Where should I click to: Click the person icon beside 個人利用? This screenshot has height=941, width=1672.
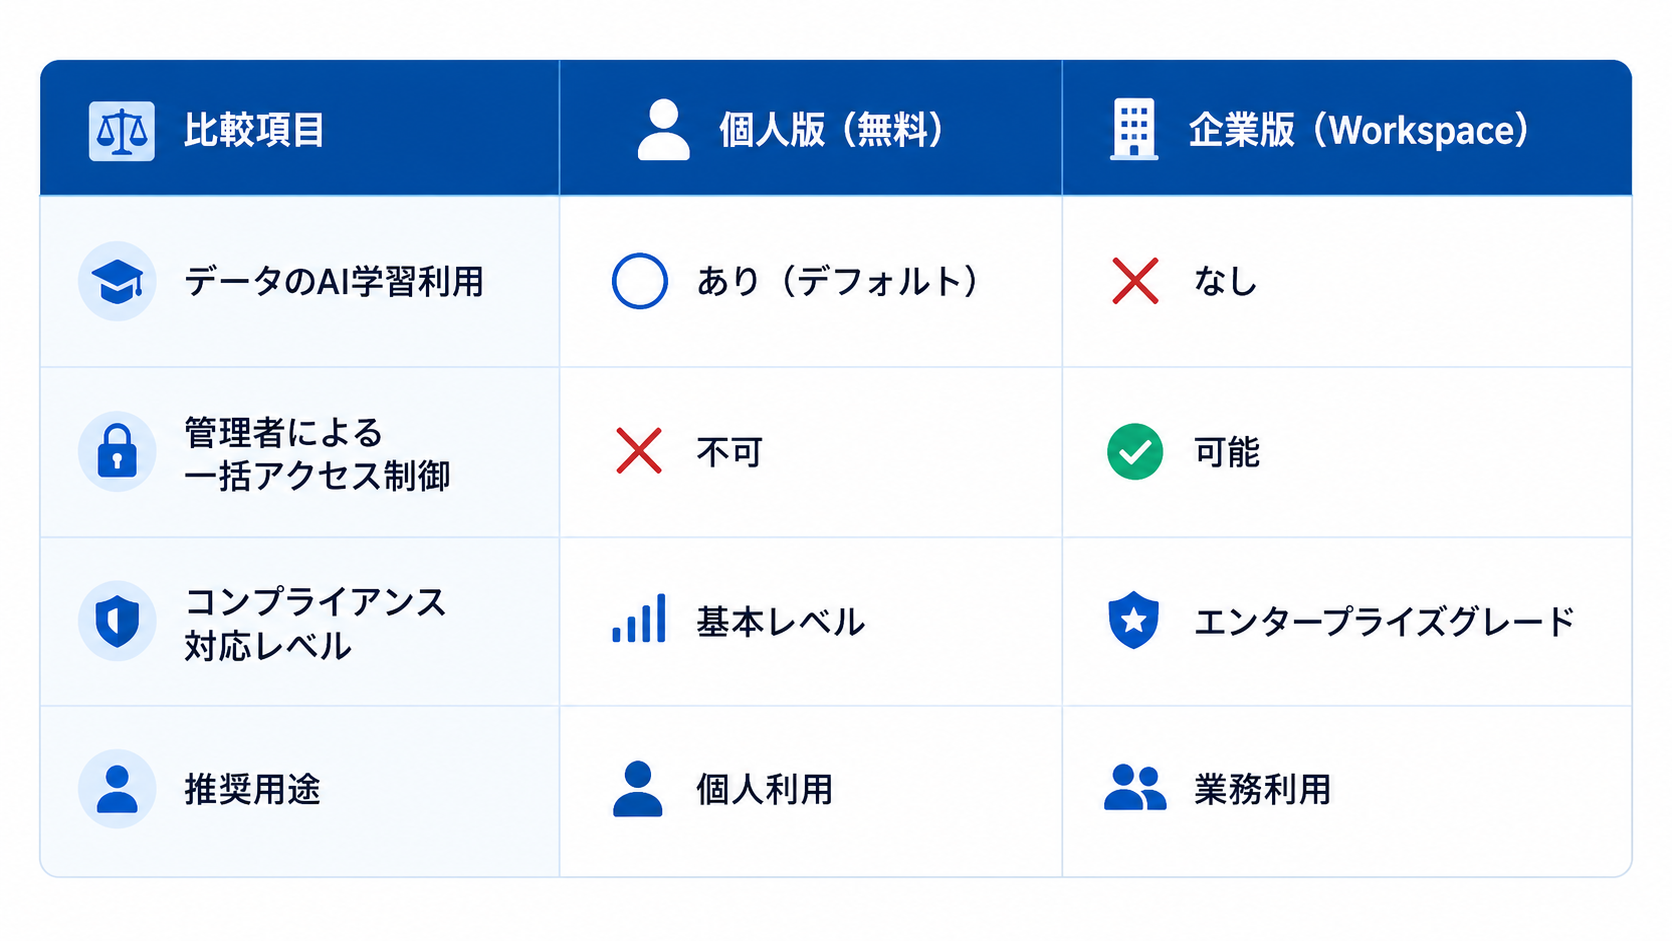tap(638, 789)
